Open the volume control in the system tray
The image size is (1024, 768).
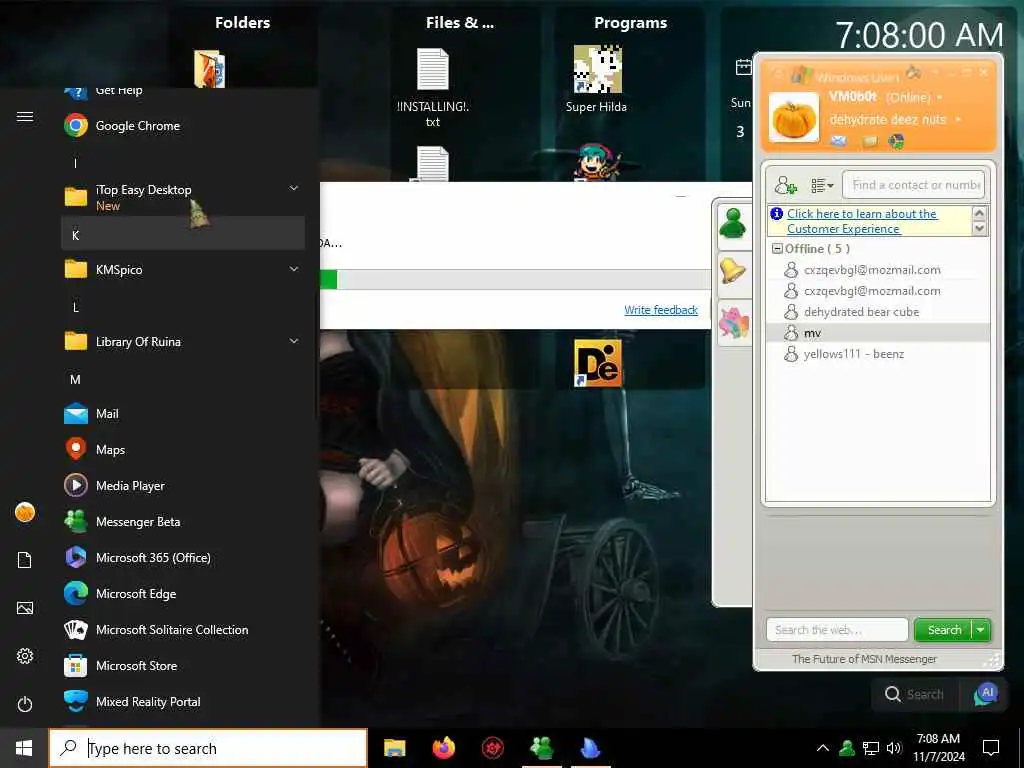(x=894, y=748)
